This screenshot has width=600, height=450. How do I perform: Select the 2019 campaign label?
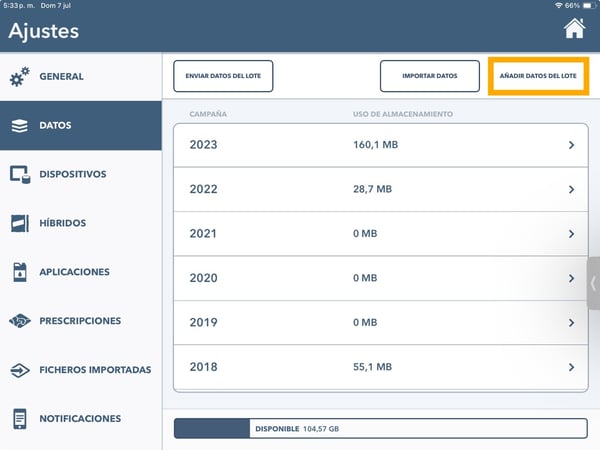click(x=203, y=323)
